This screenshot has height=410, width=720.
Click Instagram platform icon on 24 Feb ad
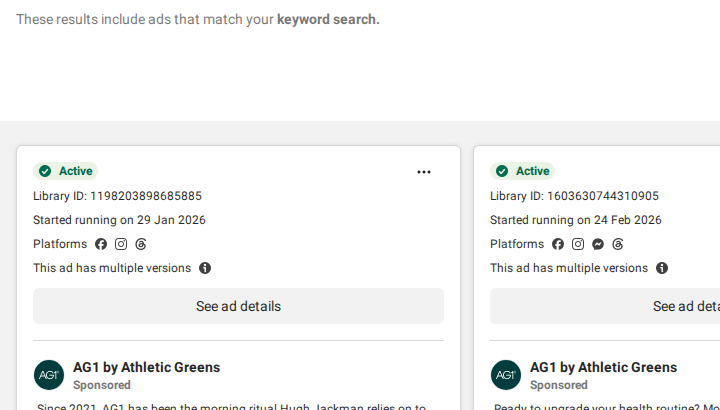578,244
